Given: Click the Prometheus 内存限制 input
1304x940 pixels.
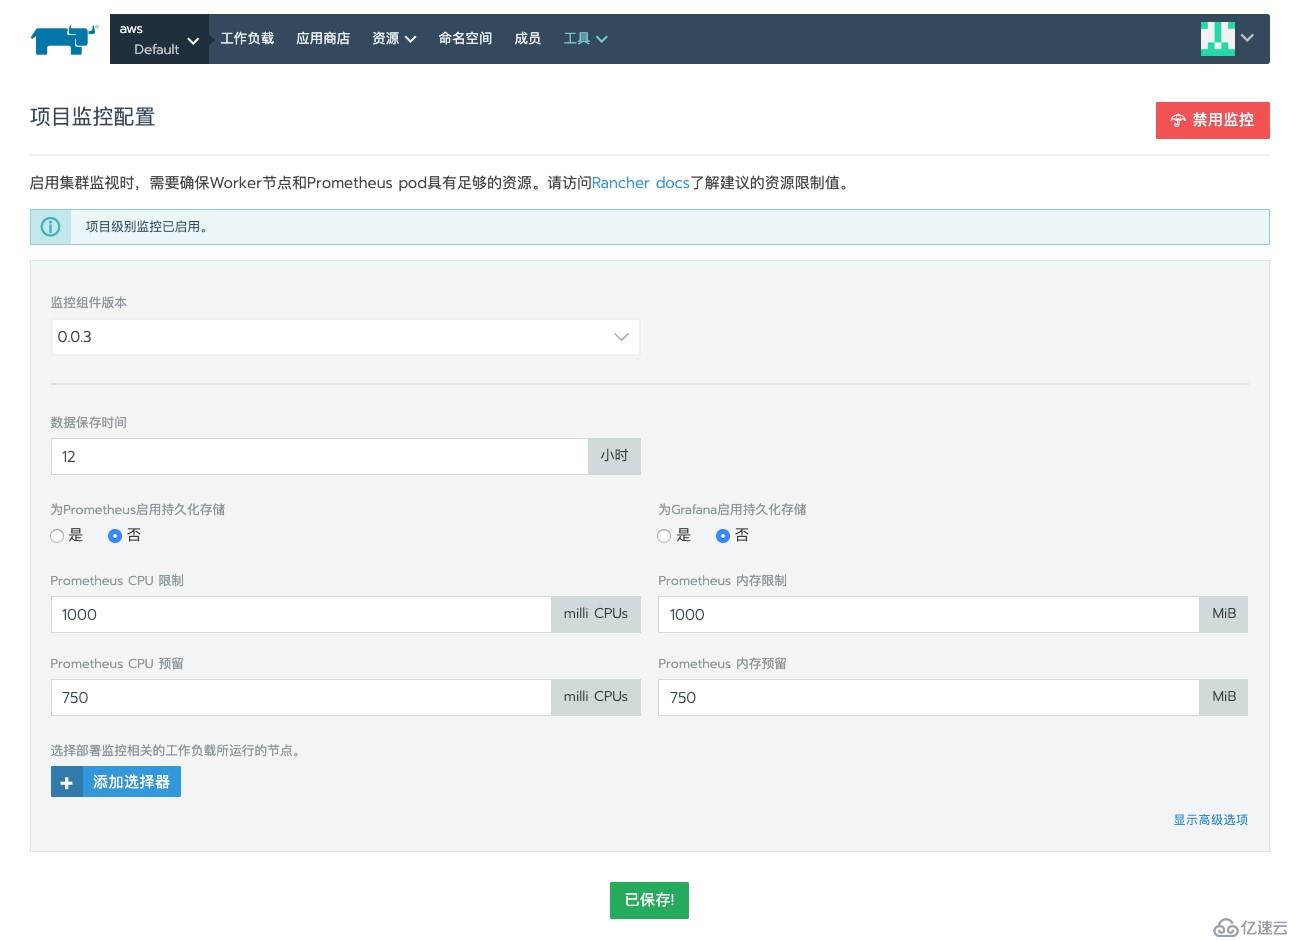Looking at the screenshot, I should [x=928, y=615].
